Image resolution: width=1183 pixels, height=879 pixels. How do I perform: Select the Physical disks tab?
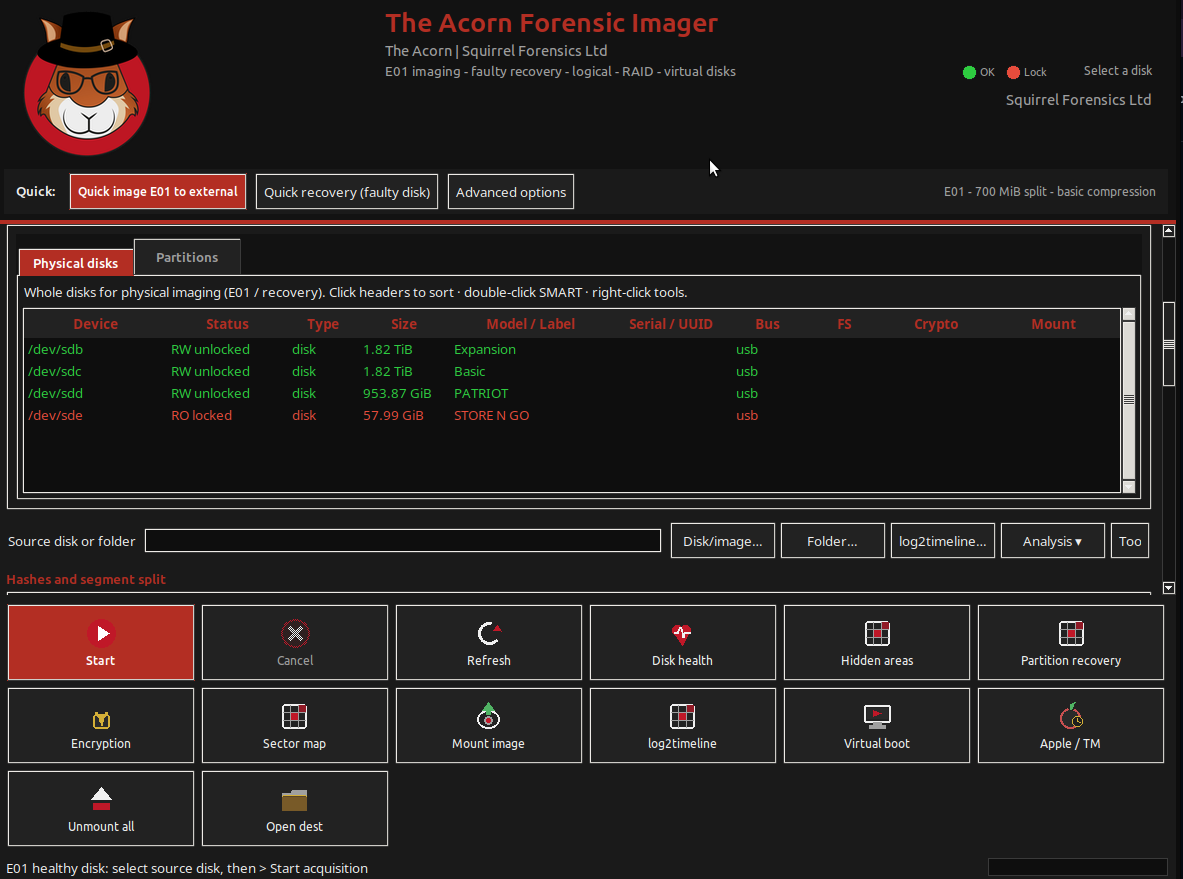coord(75,263)
